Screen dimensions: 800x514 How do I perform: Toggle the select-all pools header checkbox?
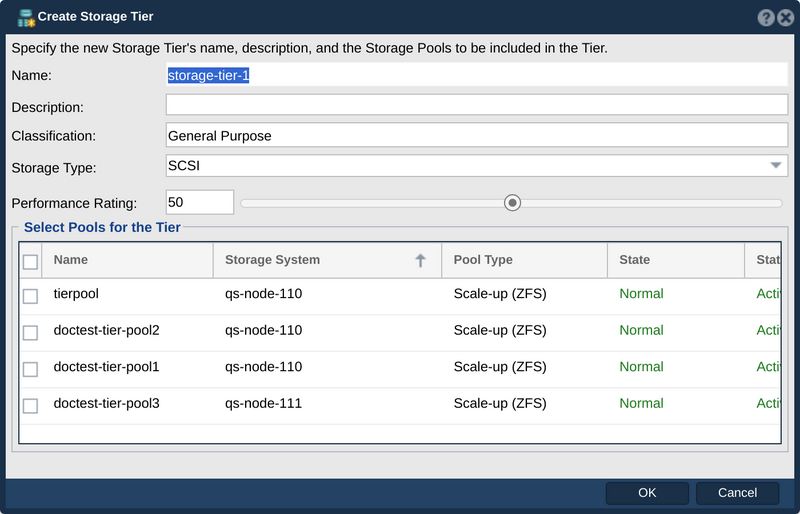(31, 262)
